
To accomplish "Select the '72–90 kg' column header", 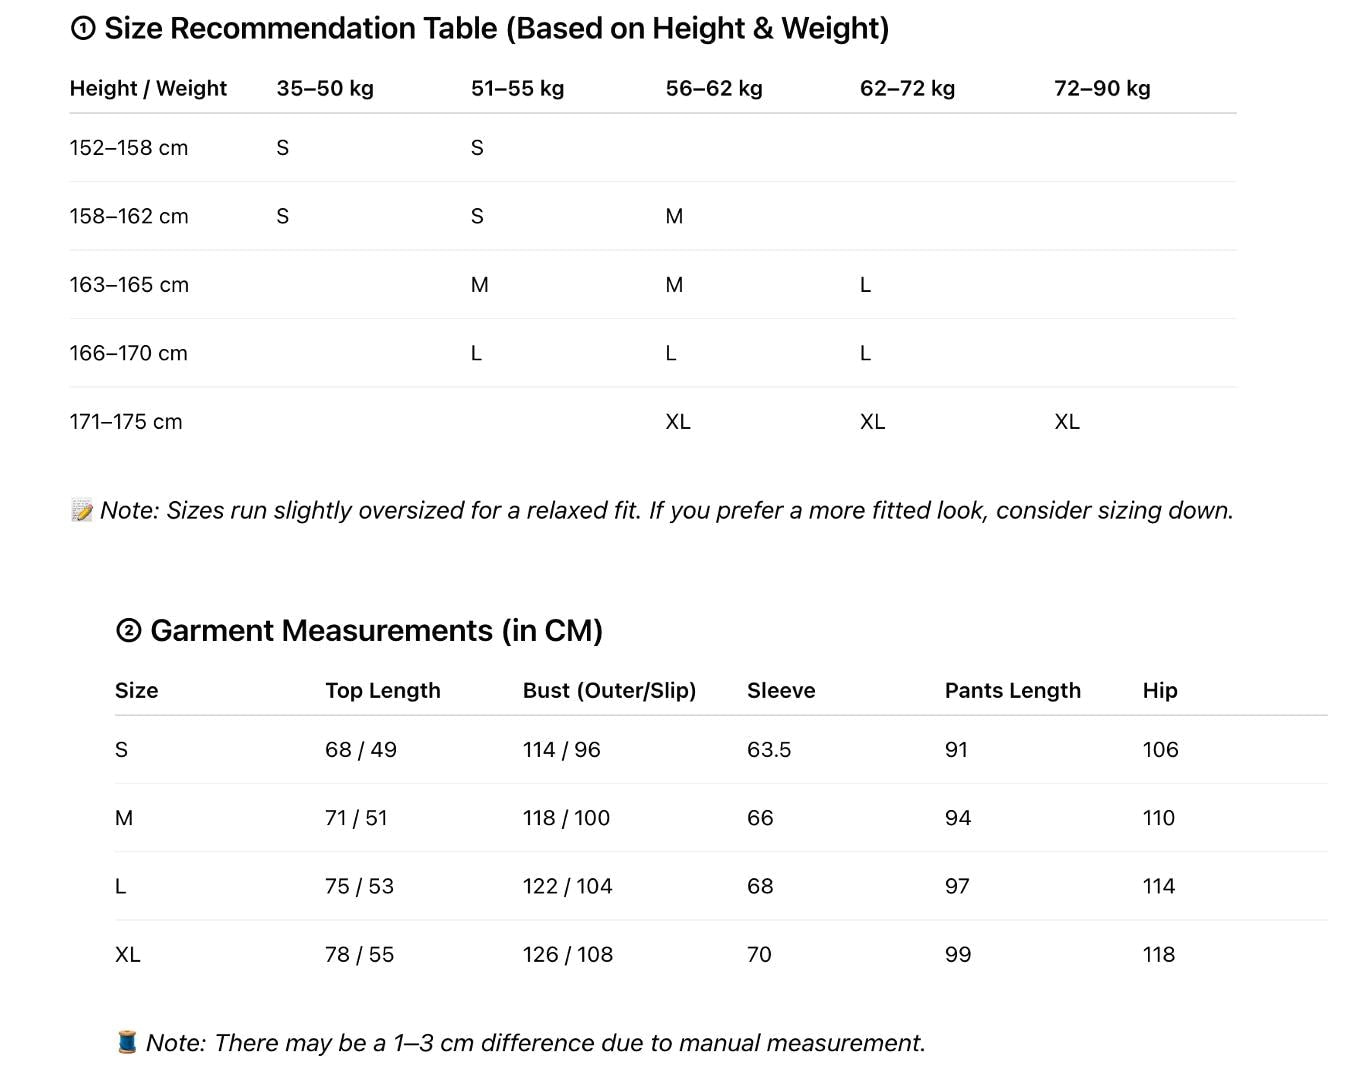I will point(1102,88).
